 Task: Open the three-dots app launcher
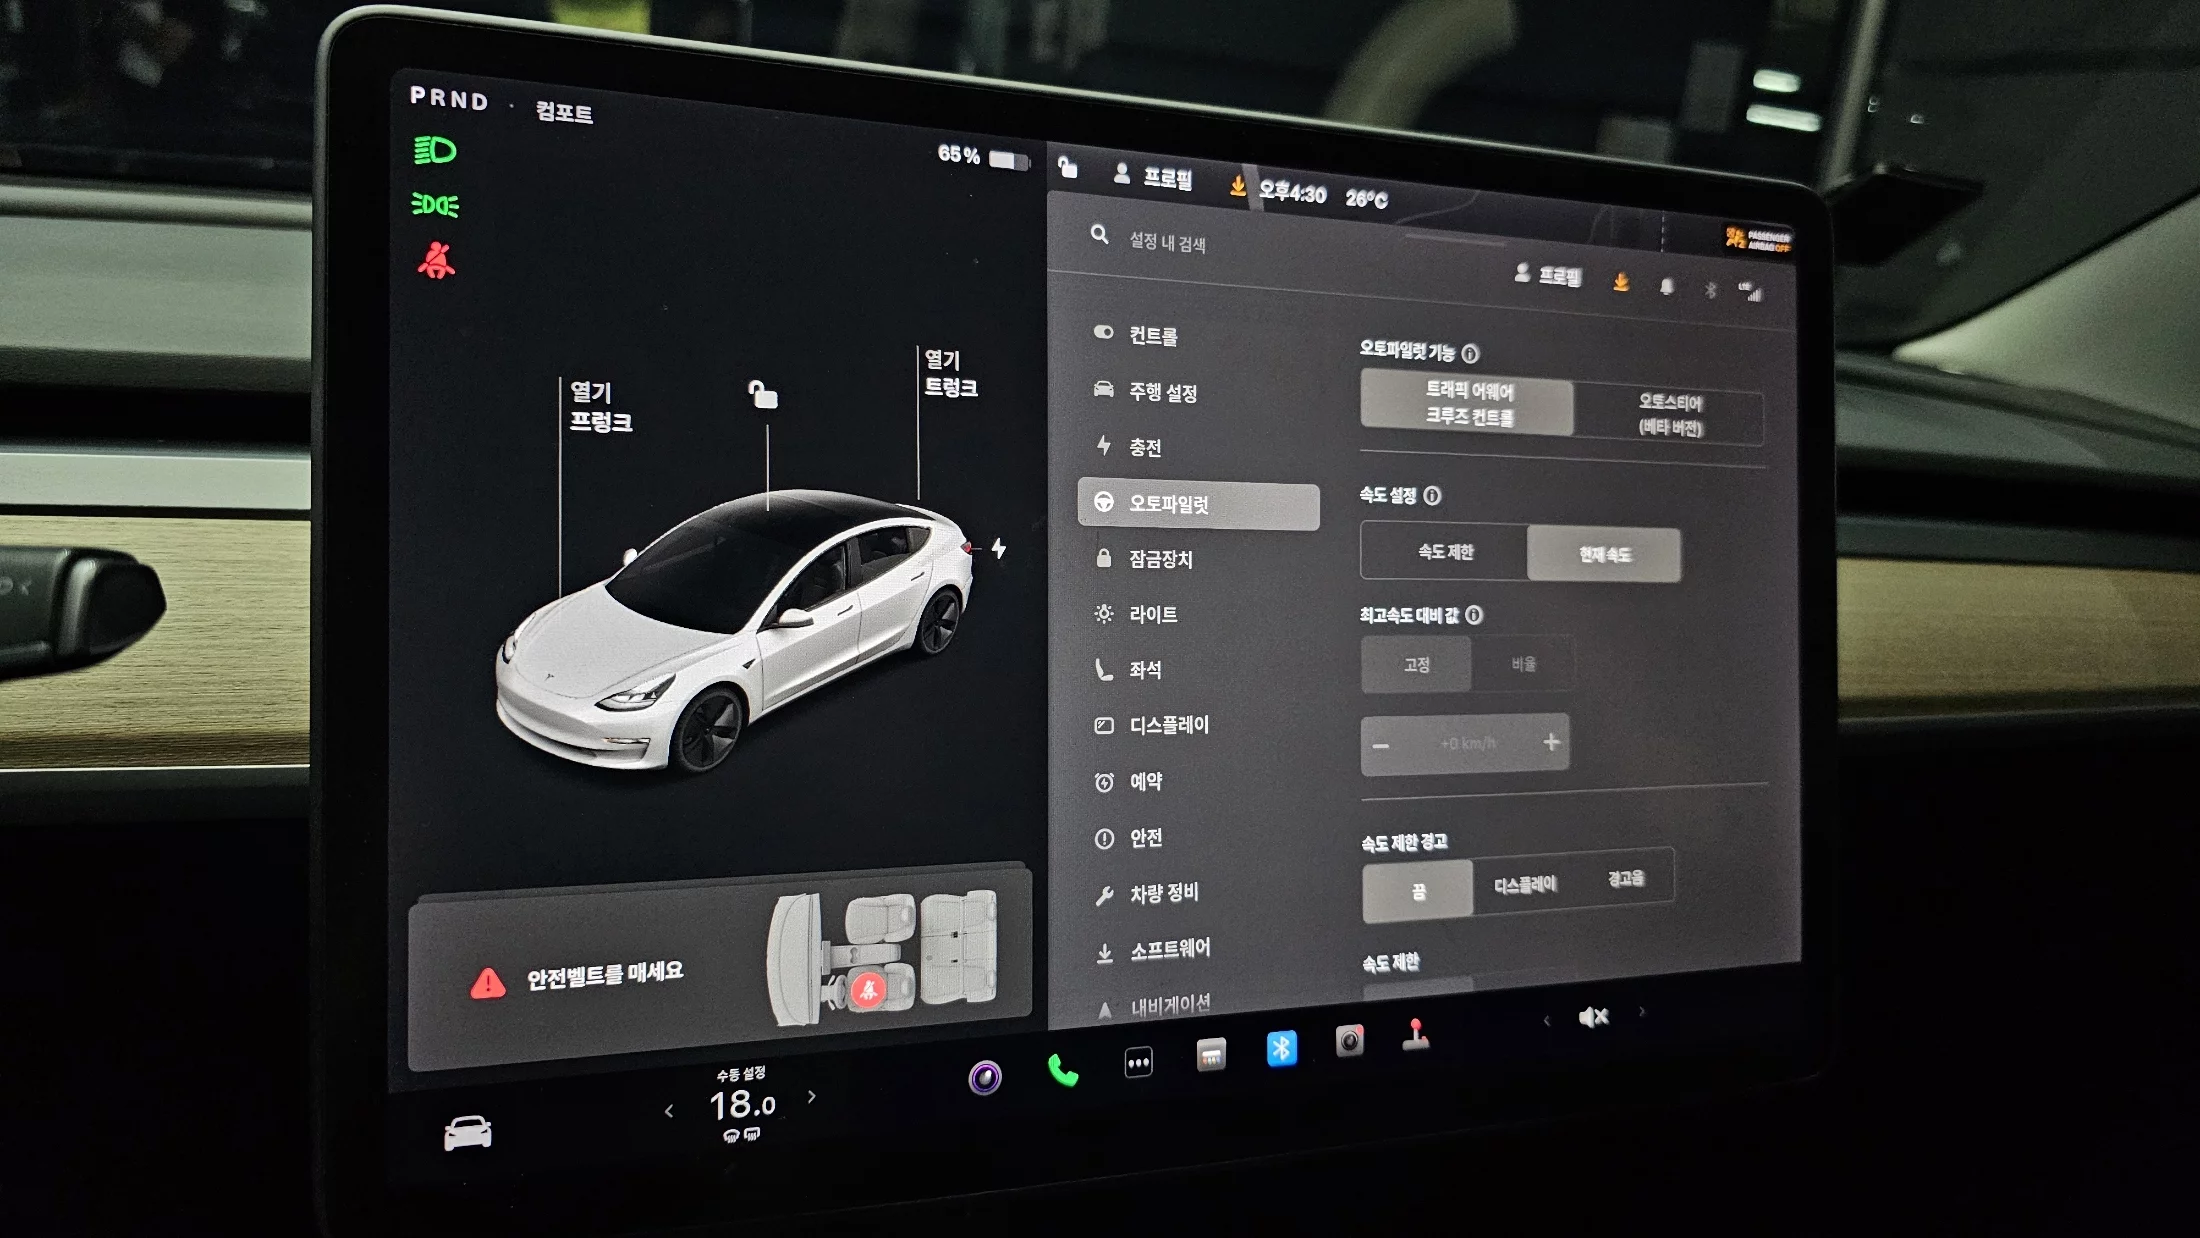1138,1062
